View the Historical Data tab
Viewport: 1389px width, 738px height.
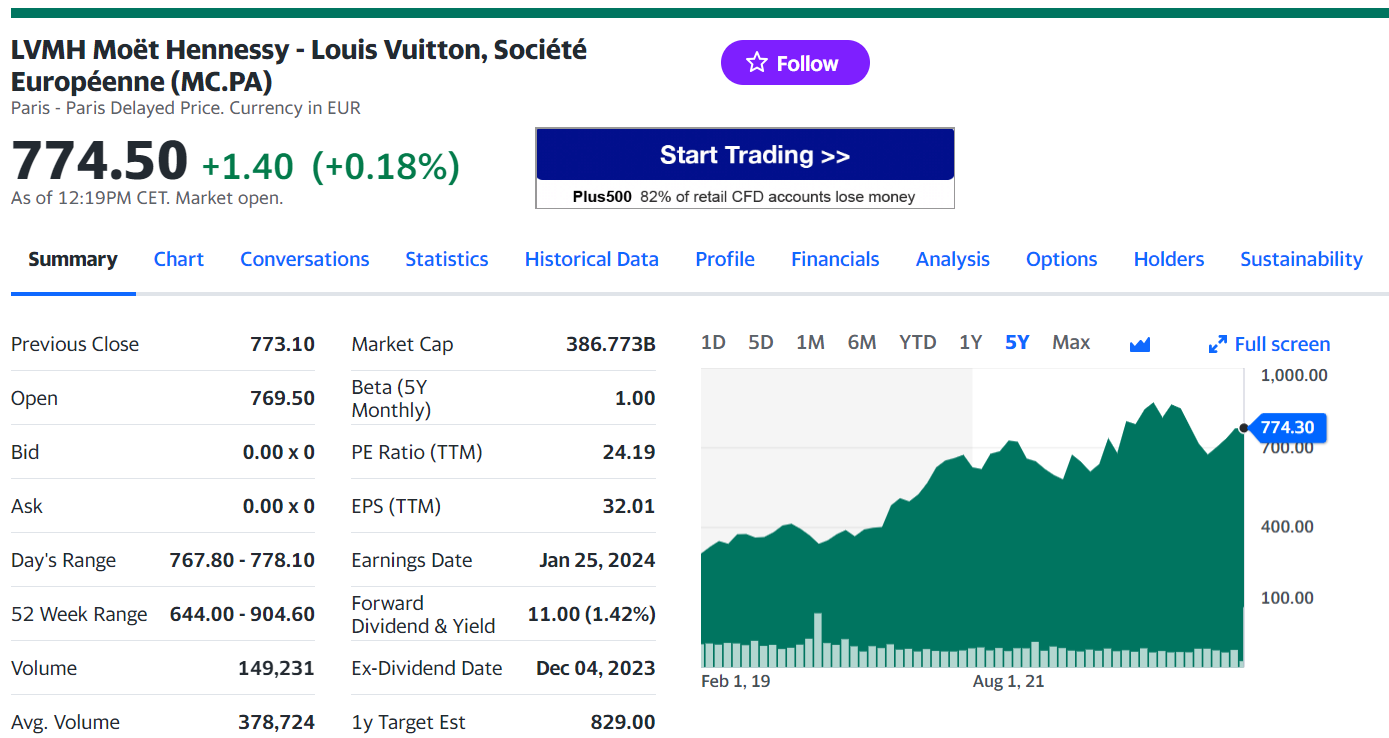coord(592,259)
